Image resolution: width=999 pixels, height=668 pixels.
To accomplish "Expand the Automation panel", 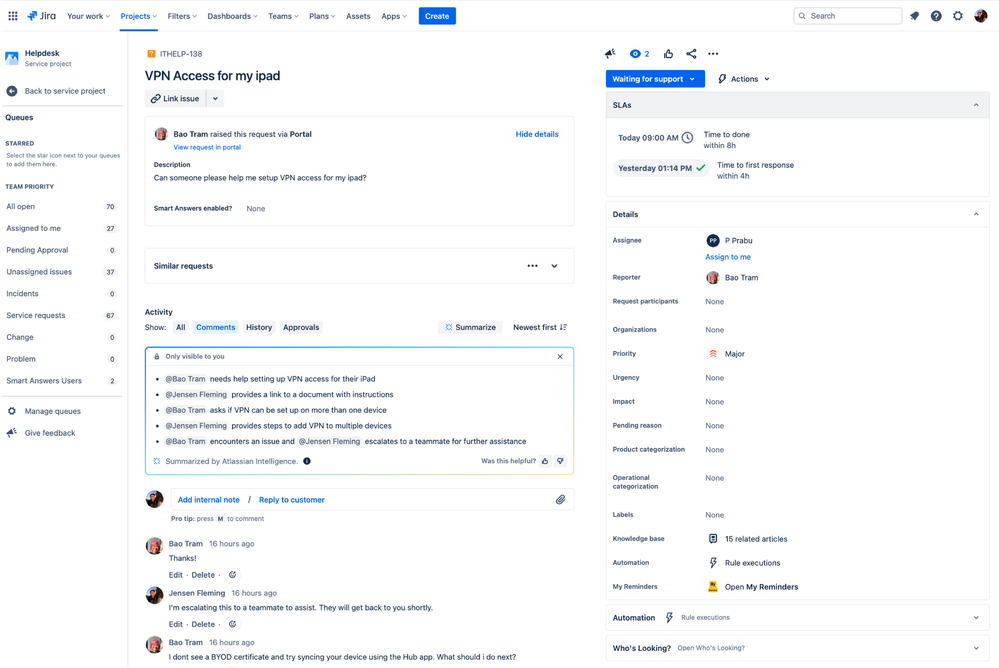I will tap(976, 618).
